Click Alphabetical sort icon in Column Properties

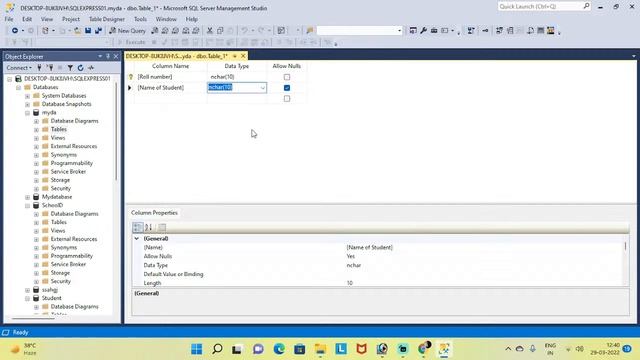click(149, 227)
